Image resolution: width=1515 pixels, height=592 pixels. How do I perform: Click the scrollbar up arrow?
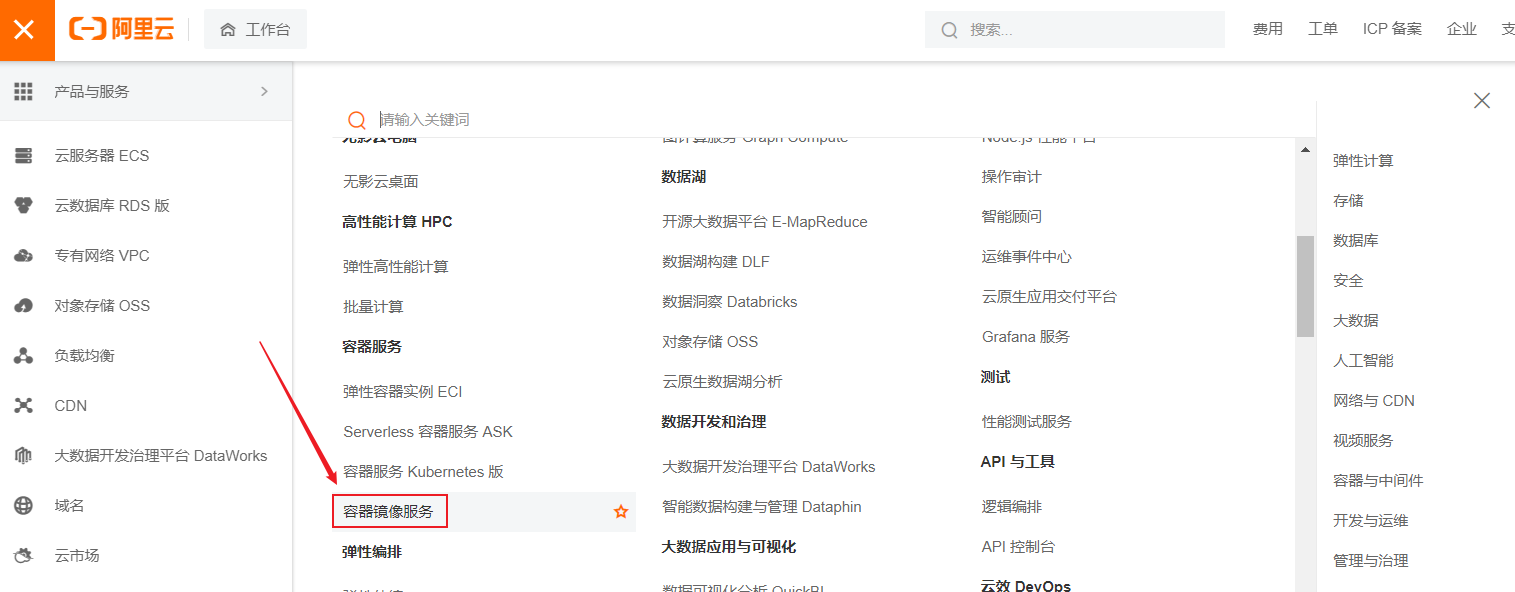pos(1305,150)
